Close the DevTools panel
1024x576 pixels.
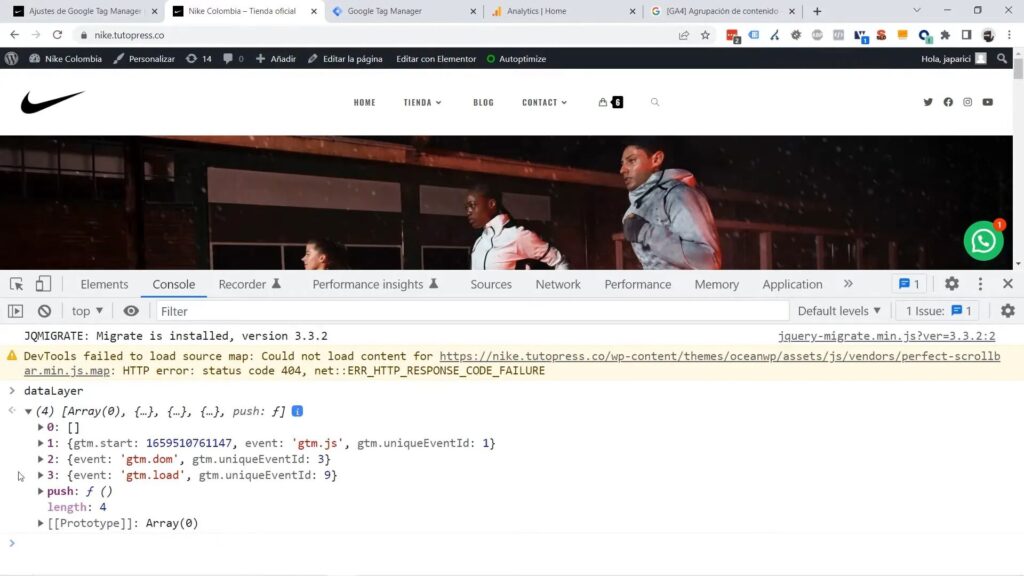pyautogui.click(x=1008, y=283)
